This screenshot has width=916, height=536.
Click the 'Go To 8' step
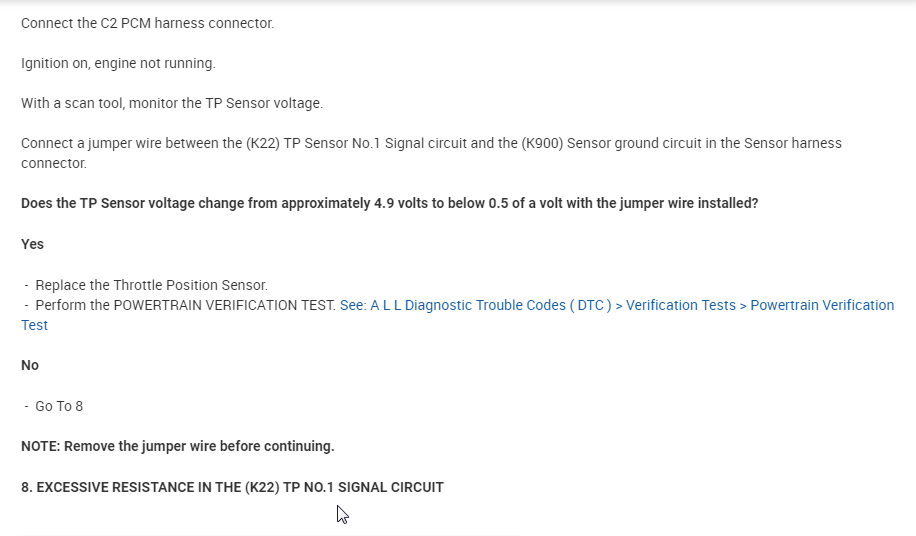click(59, 406)
